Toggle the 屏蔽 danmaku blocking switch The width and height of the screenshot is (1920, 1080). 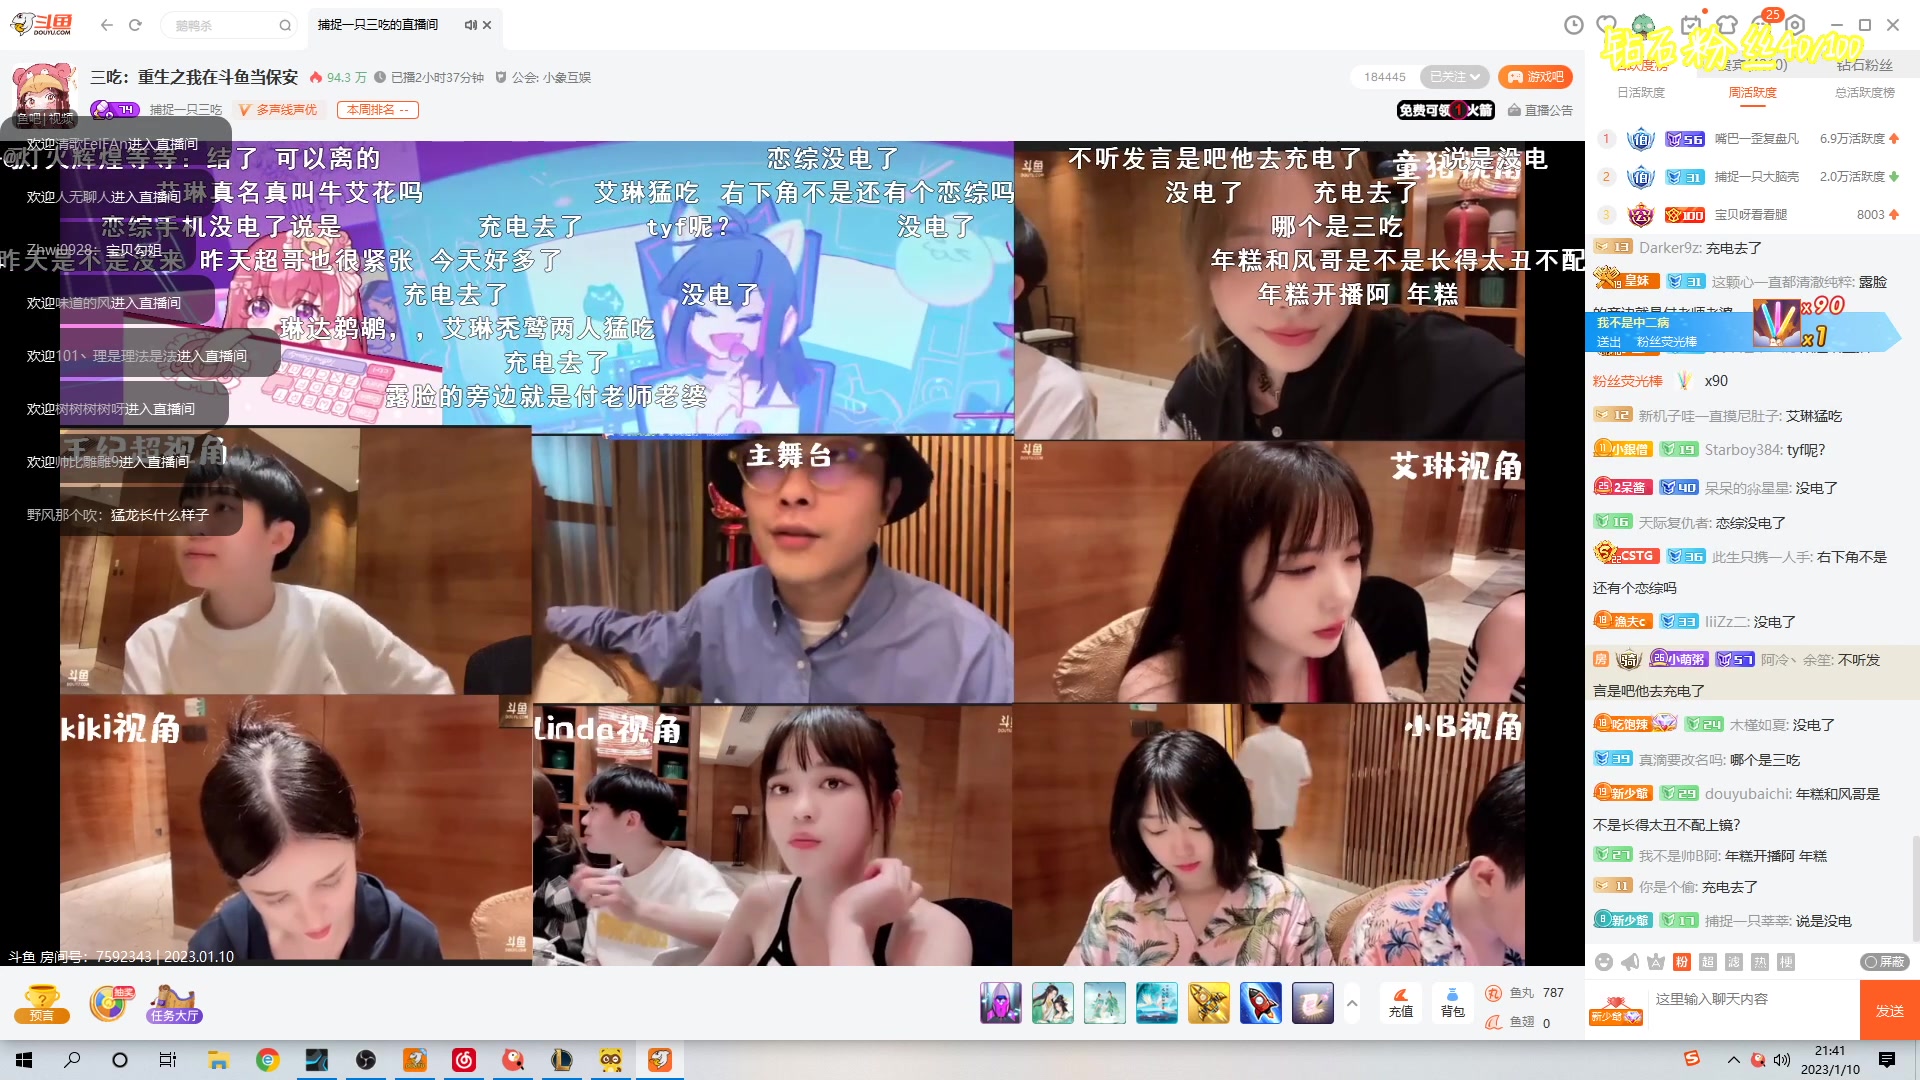1884,962
